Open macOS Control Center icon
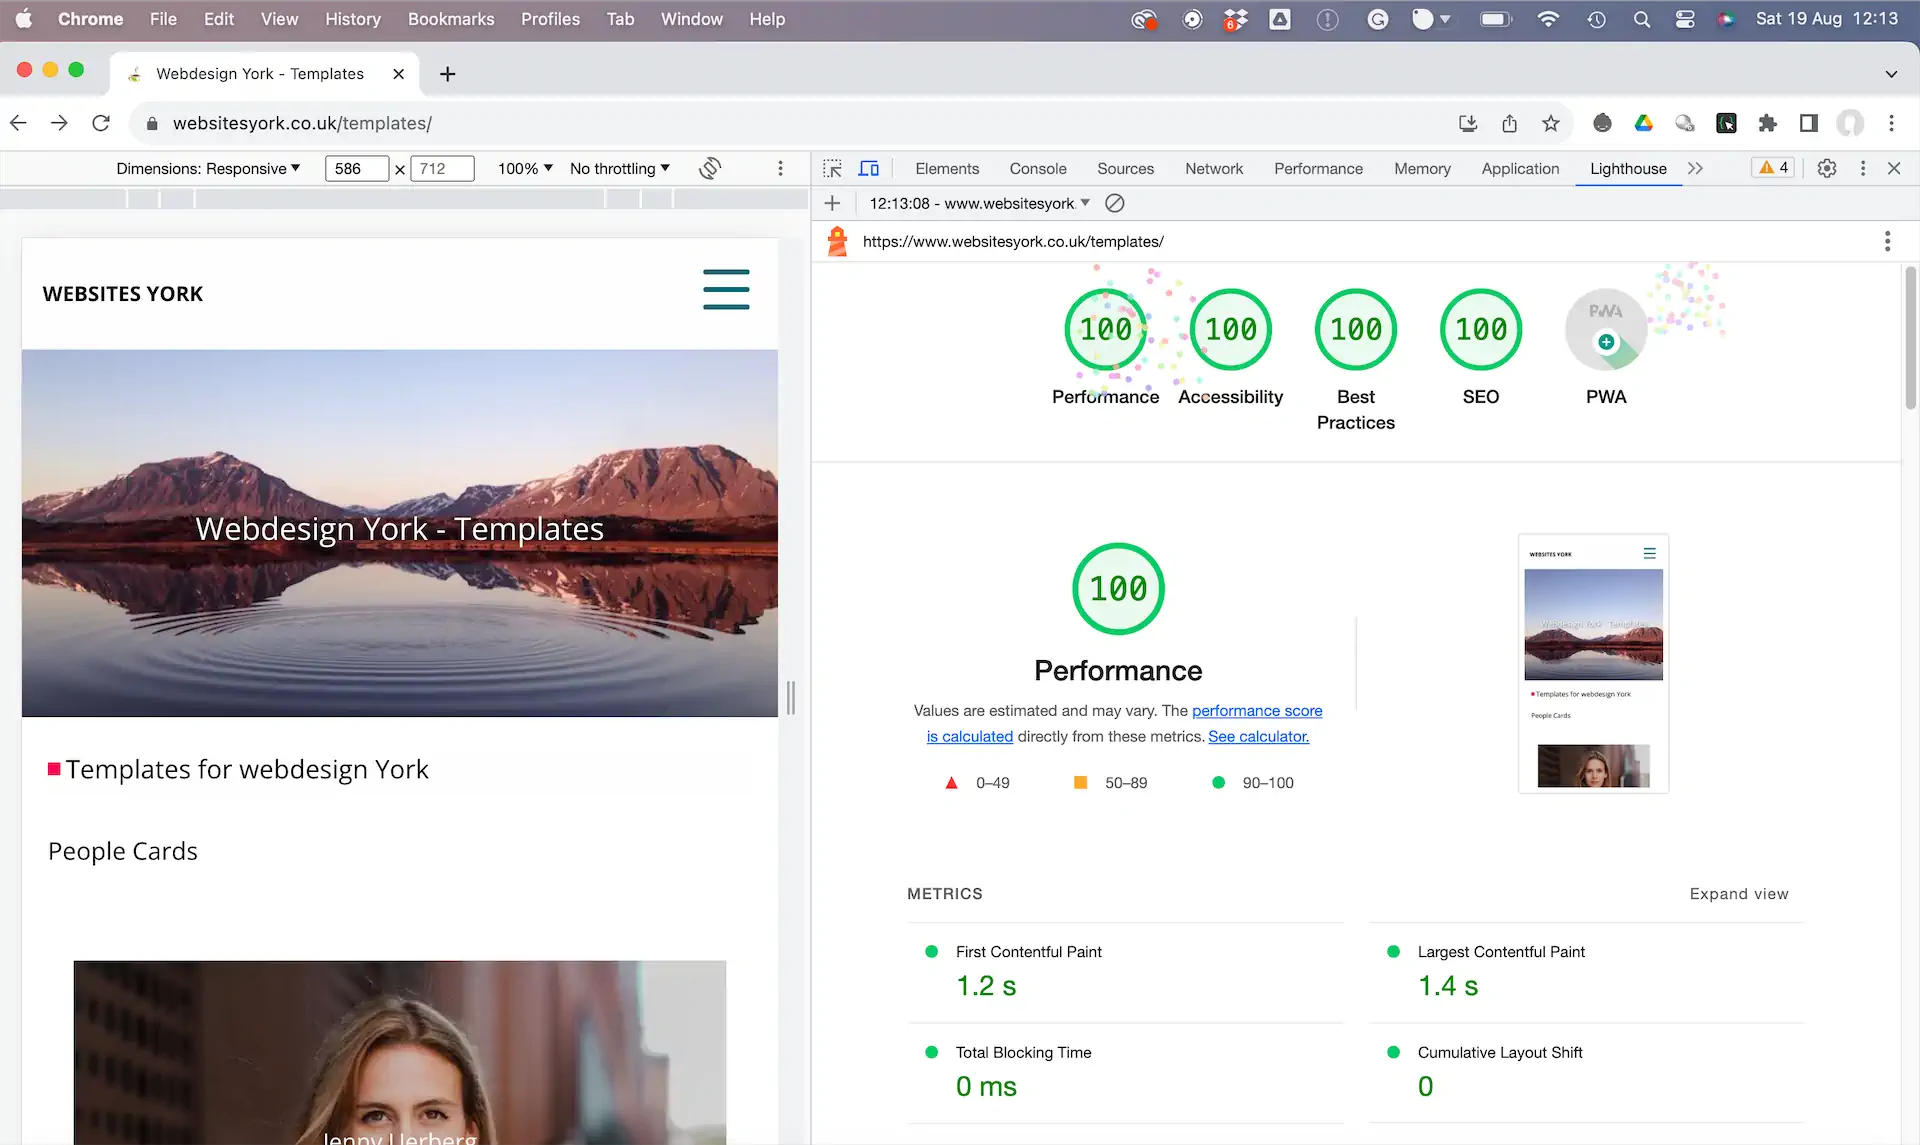 coord(1685,19)
